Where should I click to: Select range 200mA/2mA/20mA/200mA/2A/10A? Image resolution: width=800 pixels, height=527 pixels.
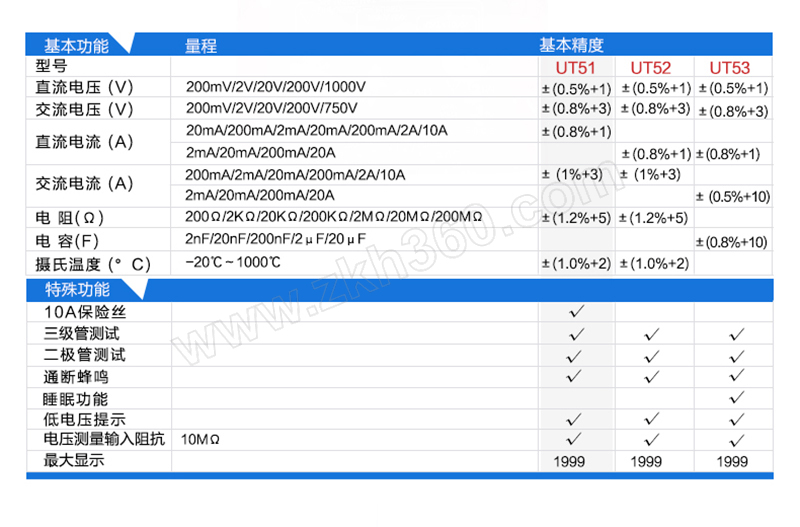[295, 175]
